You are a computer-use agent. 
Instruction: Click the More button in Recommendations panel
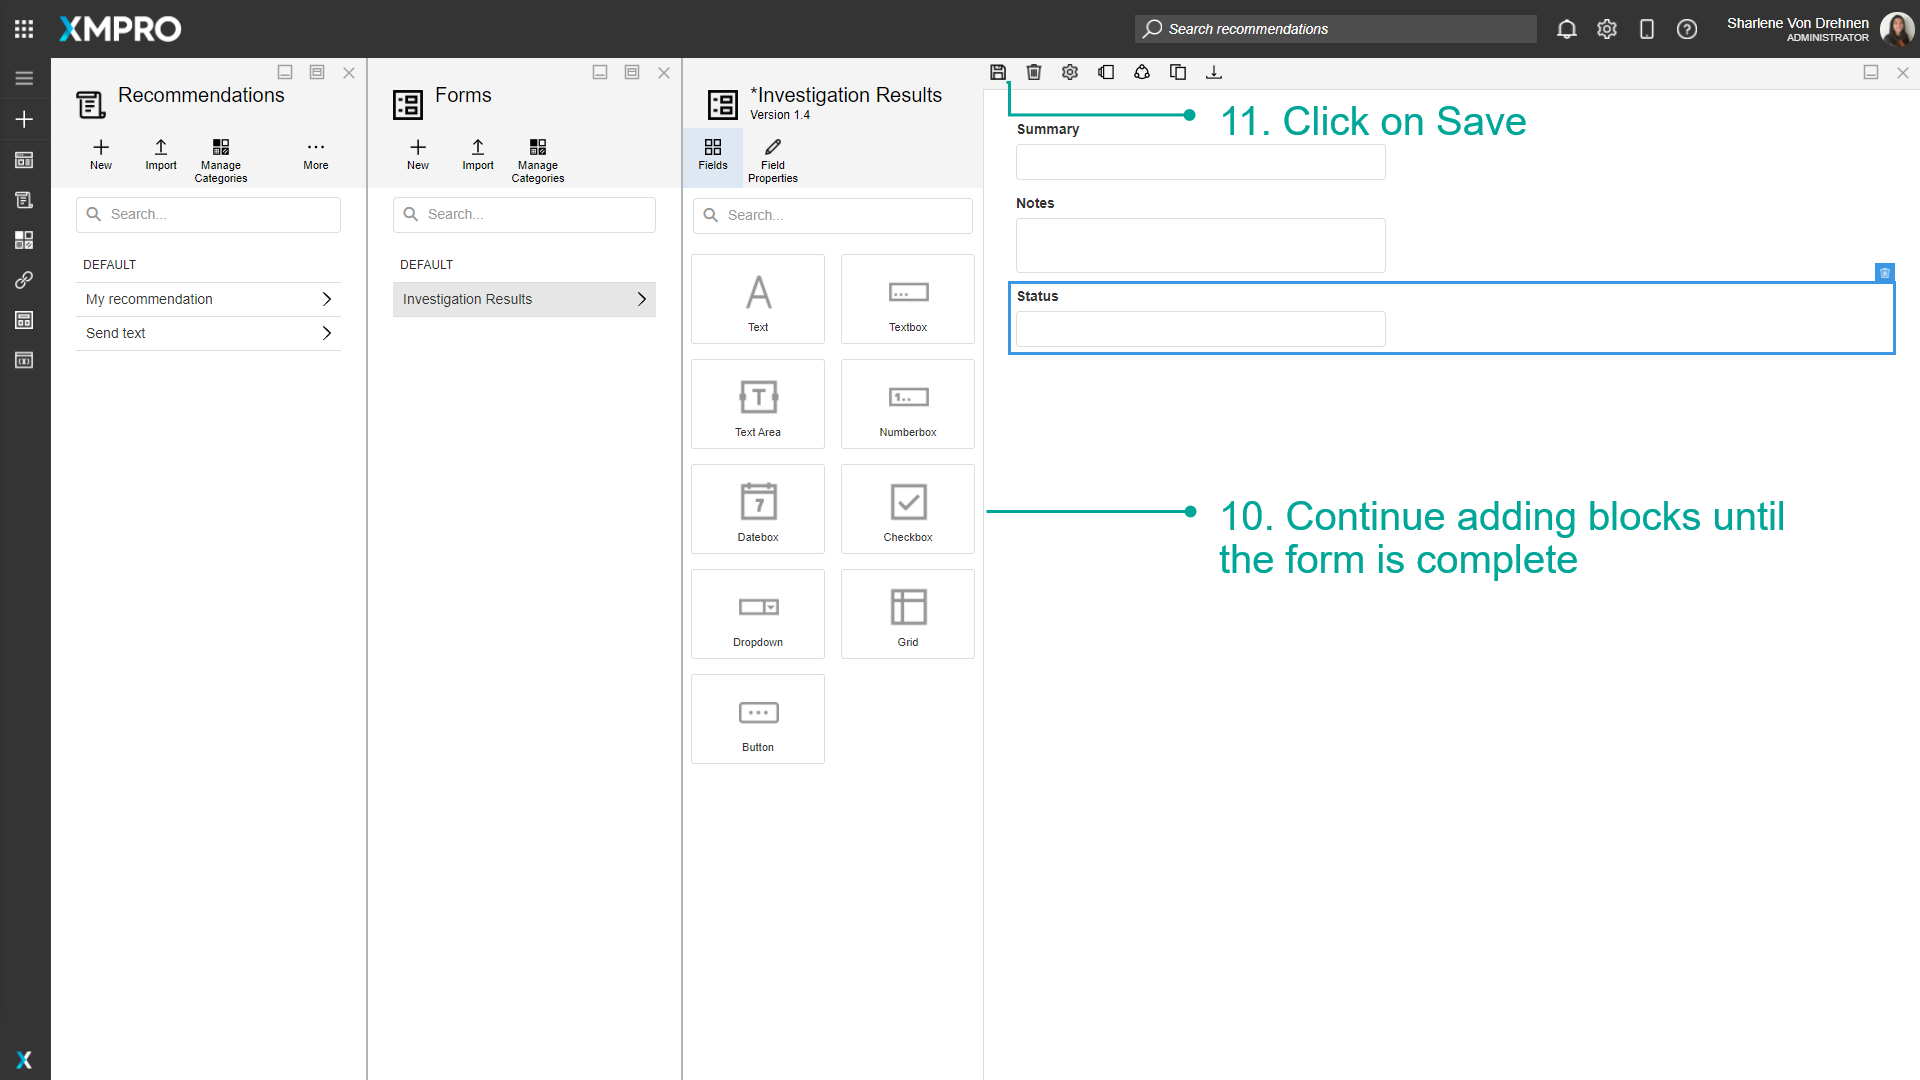pos(315,155)
